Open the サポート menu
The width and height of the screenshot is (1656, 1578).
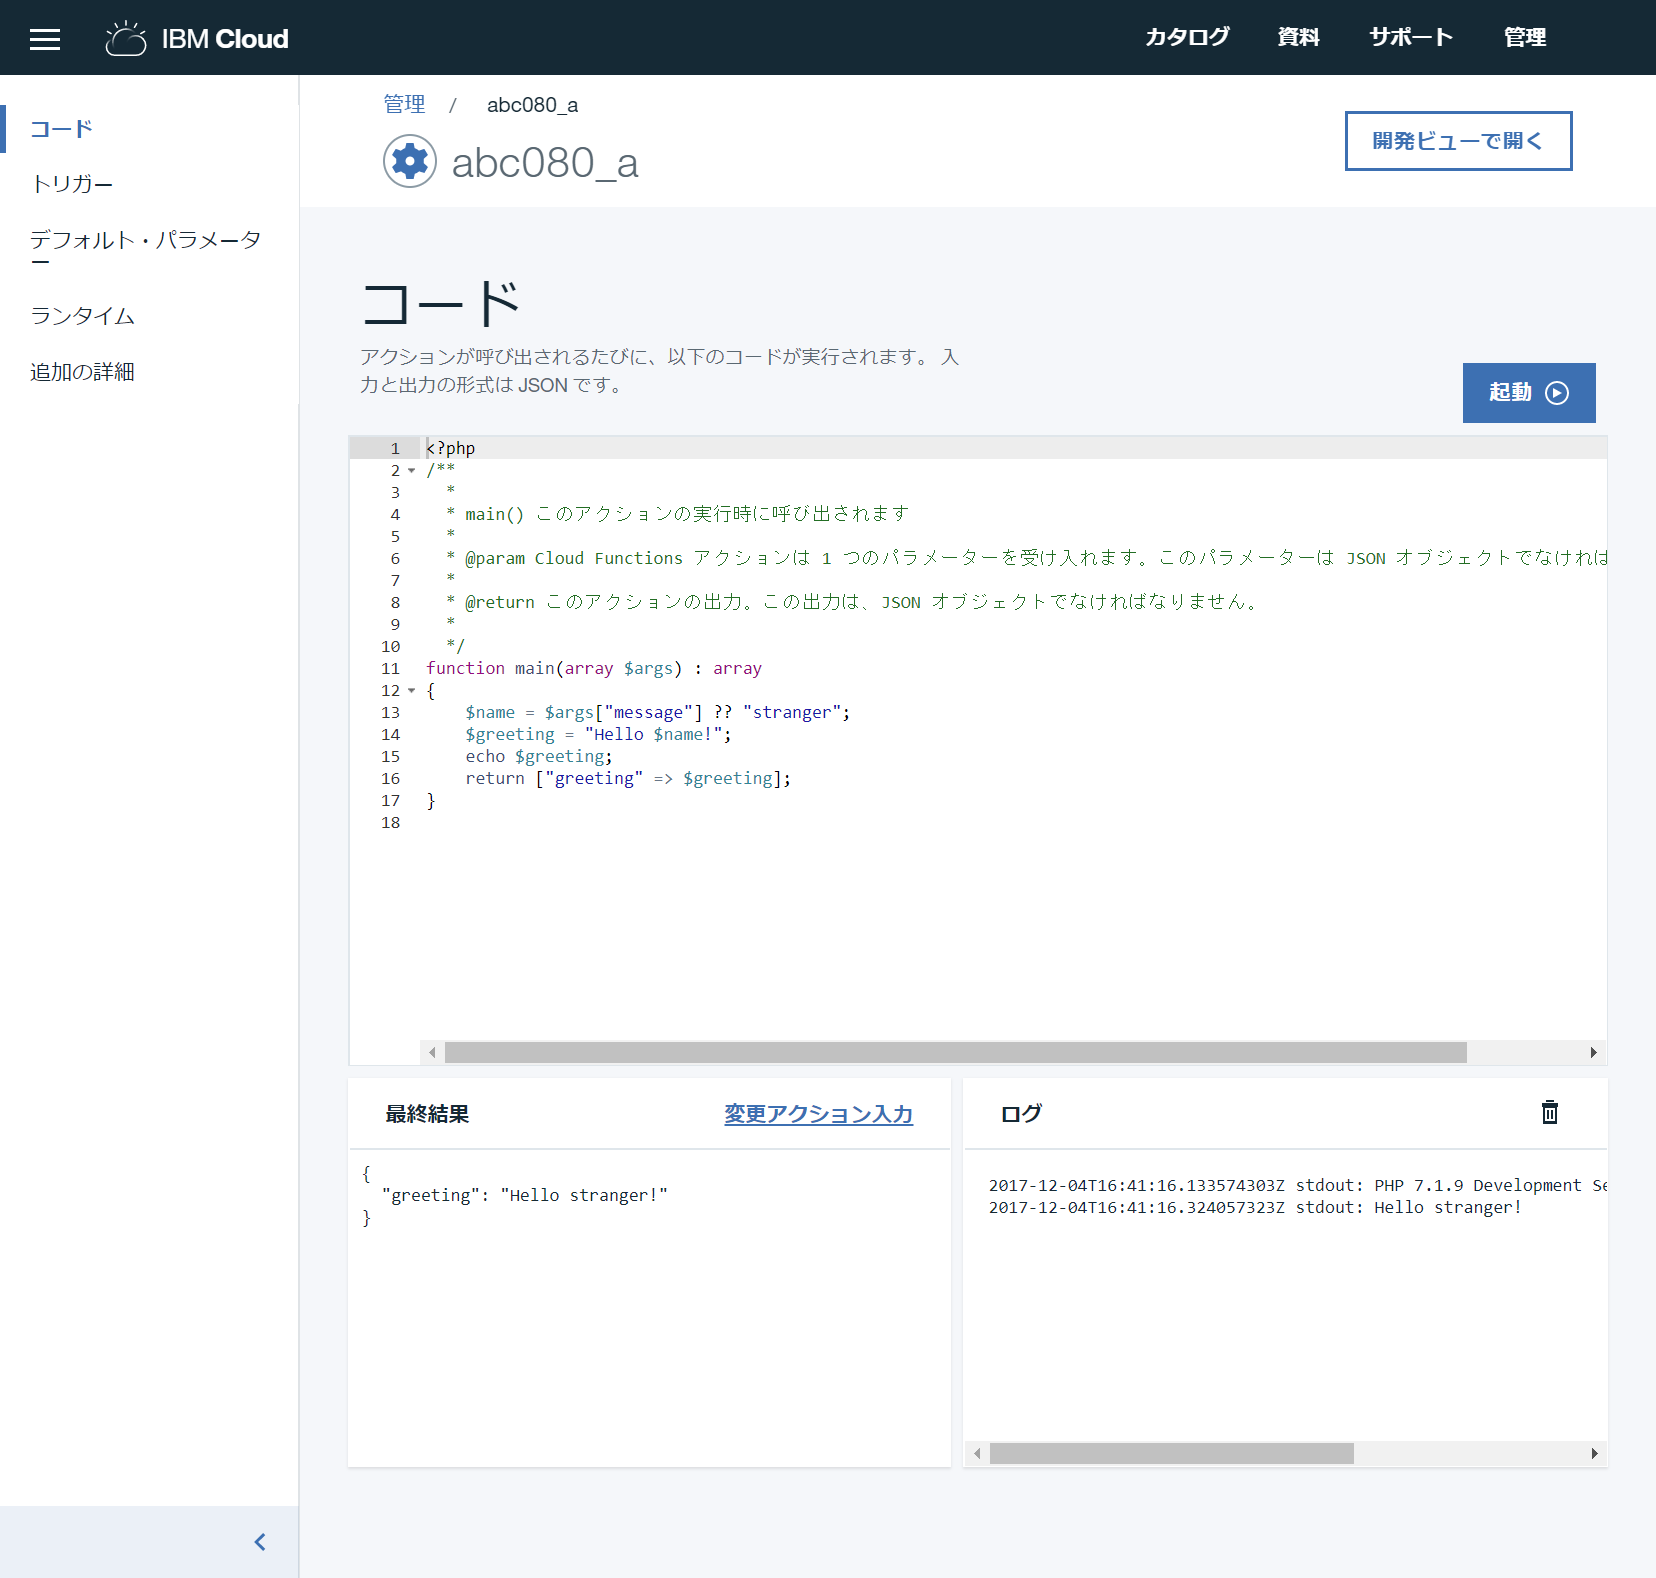point(1411,37)
